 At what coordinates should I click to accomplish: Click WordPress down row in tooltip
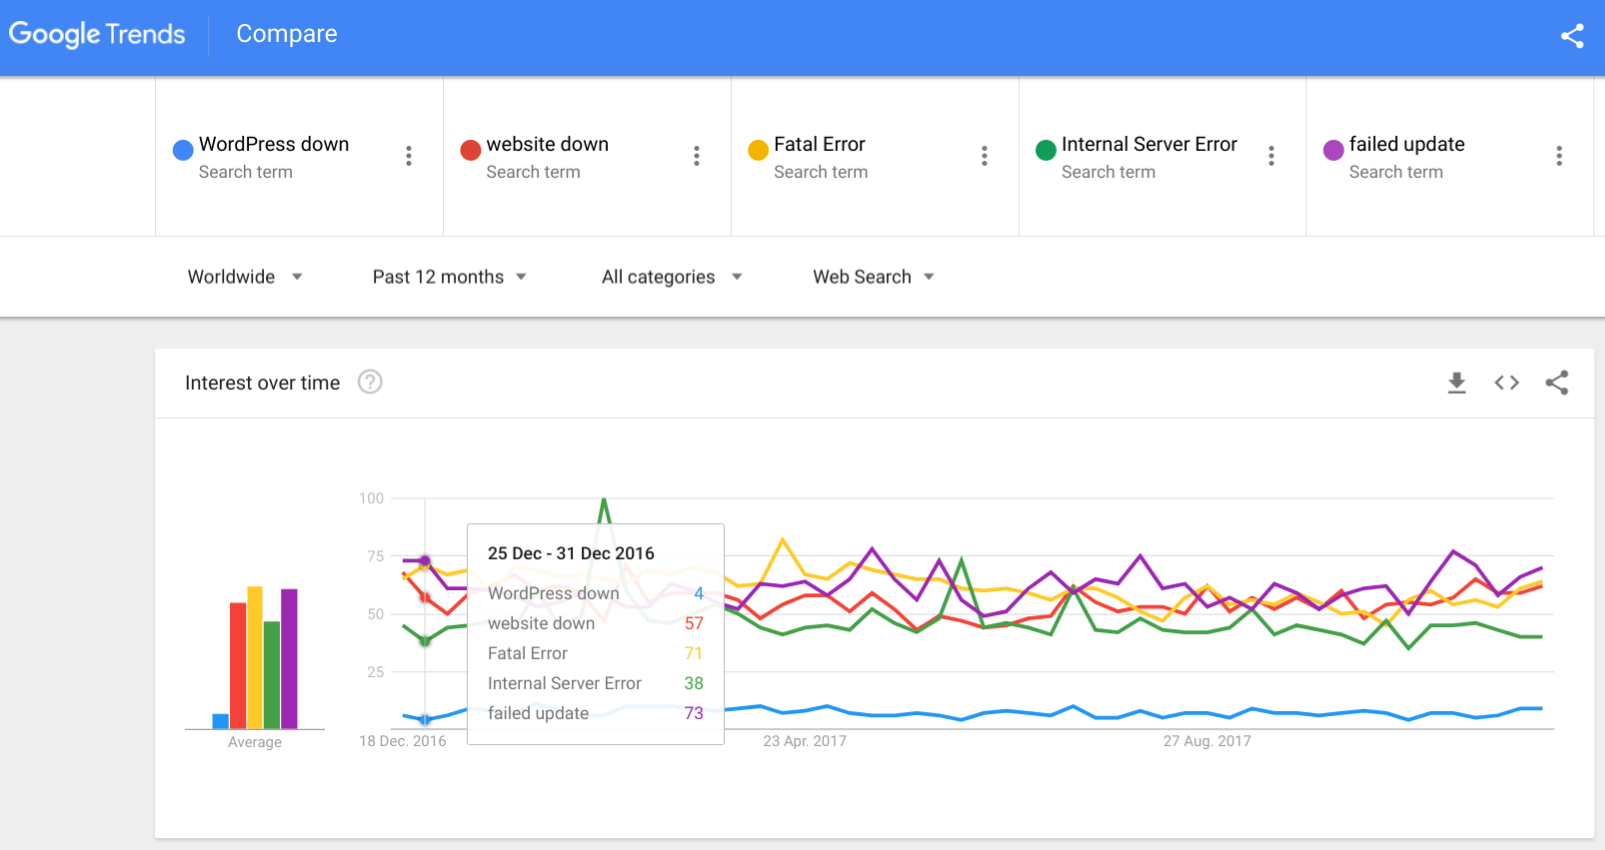[x=596, y=593]
